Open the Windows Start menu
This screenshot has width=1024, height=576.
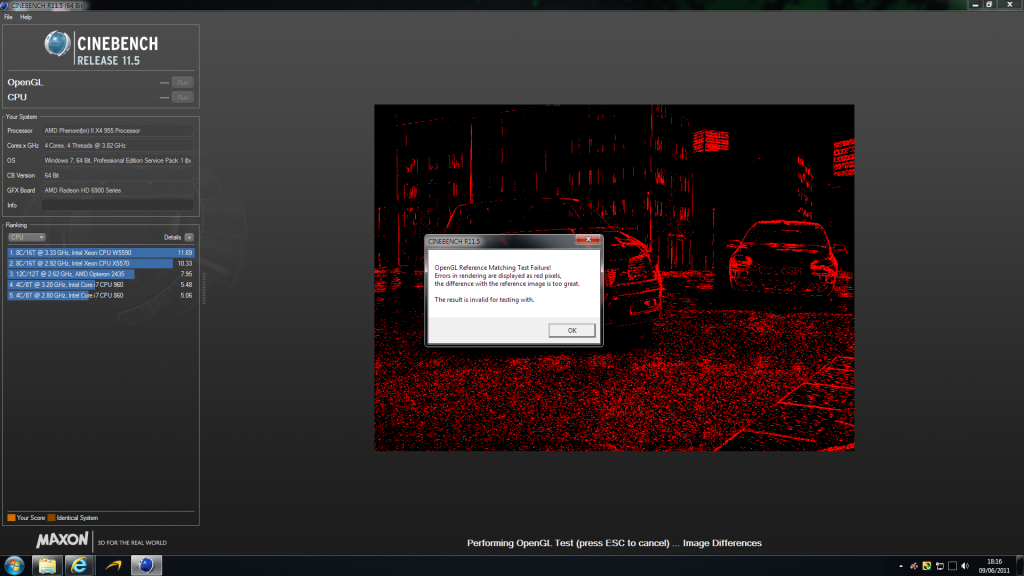pos(14,566)
